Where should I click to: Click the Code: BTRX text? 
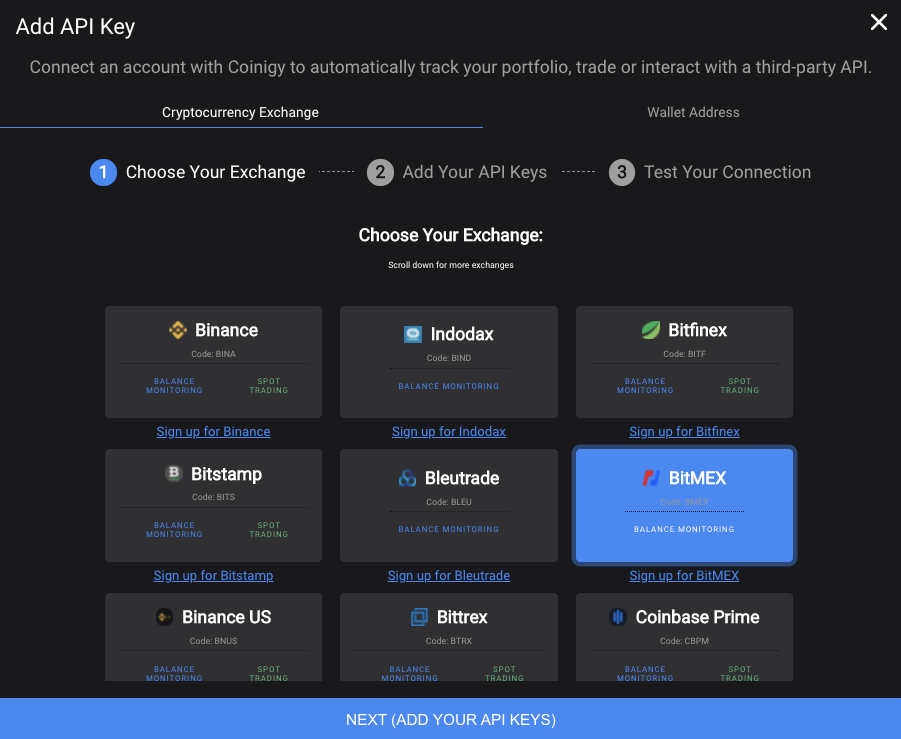point(449,641)
